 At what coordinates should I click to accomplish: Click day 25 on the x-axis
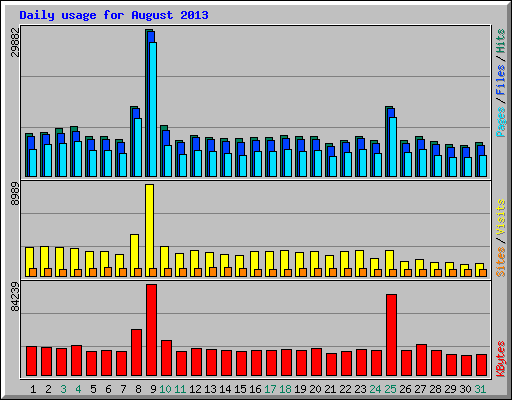390,389
